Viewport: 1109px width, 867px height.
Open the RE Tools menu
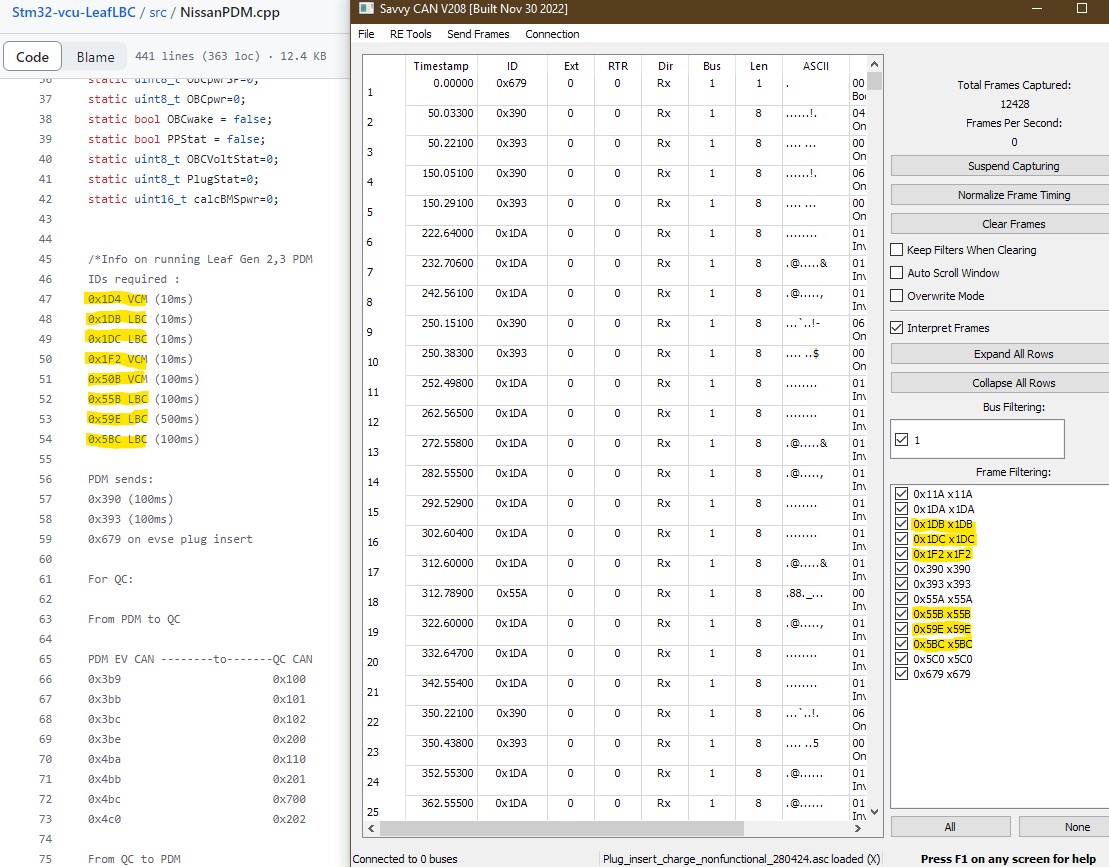pos(410,34)
